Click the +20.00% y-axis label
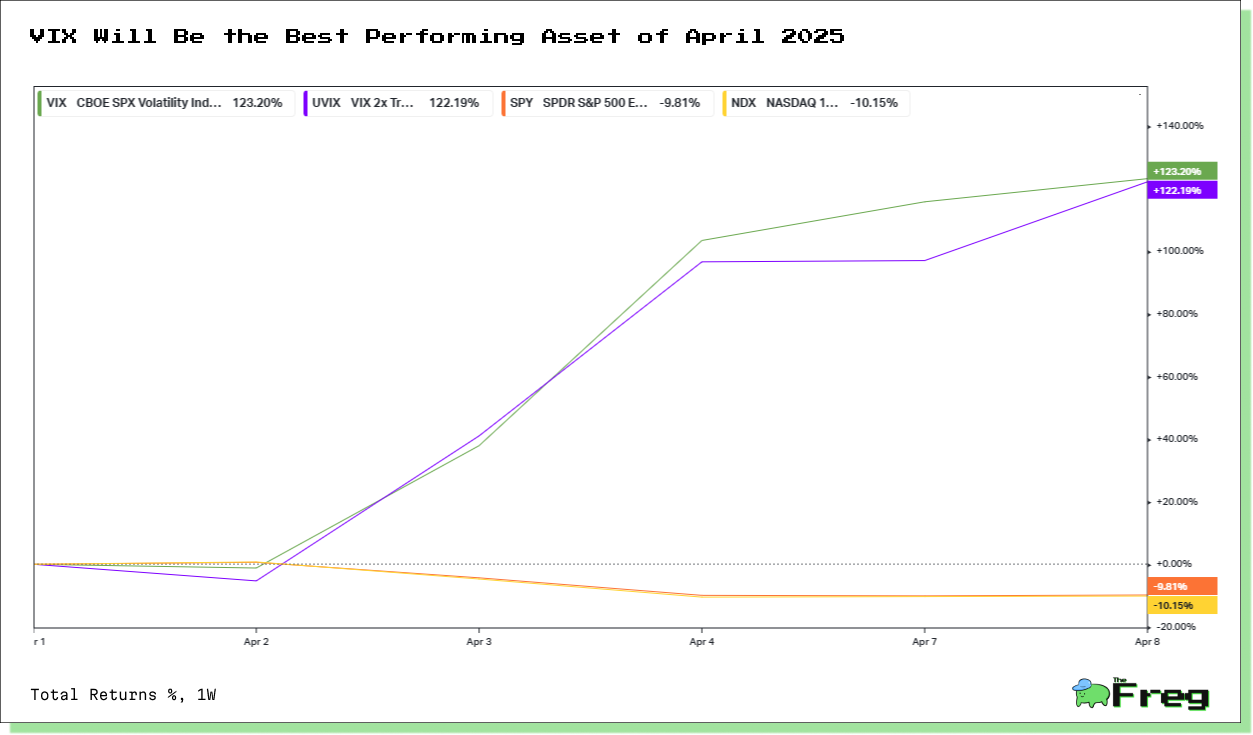This screenshot has width=1253, height=735. (1179, 502)
